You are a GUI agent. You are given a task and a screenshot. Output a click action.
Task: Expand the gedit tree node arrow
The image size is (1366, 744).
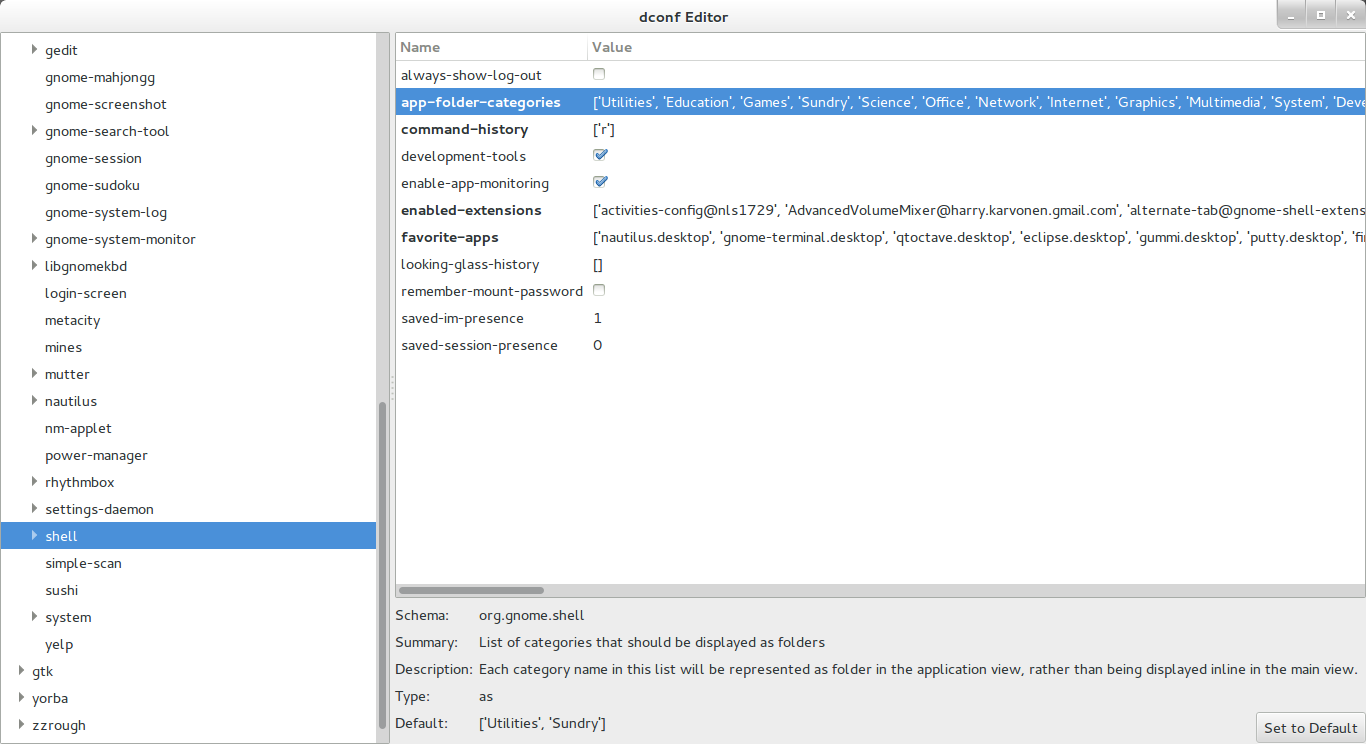(35, 50)
